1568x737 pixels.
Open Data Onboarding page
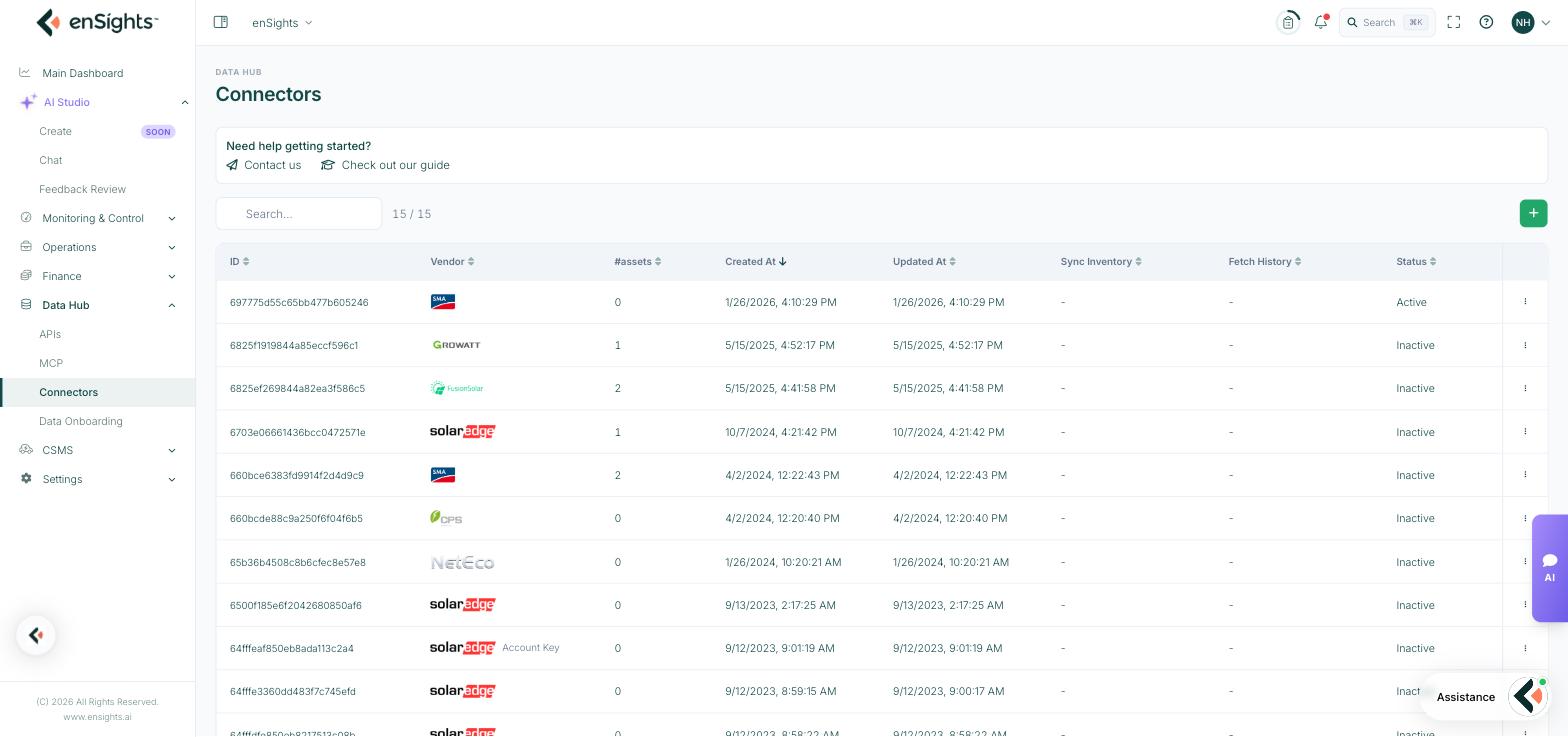tap(81, 421)
